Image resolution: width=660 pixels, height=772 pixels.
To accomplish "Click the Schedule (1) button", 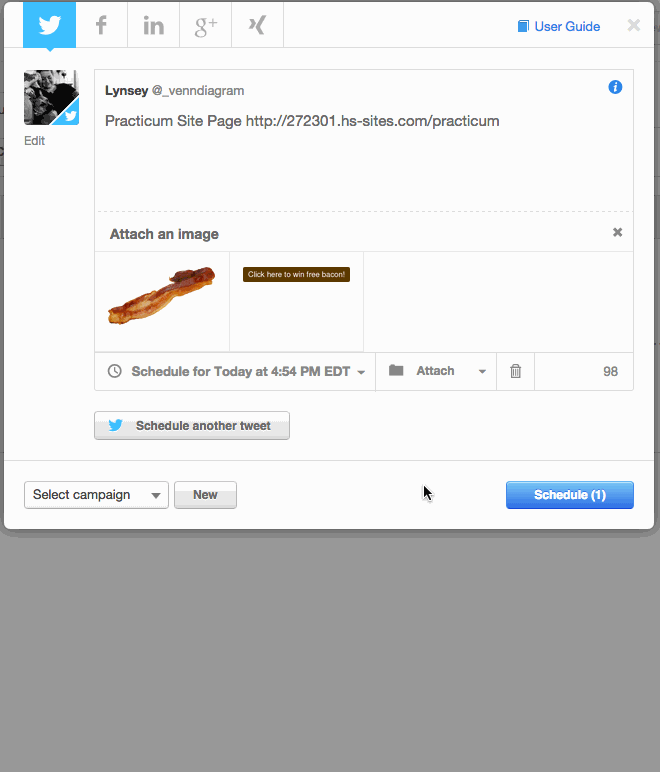I will point(570,495).
